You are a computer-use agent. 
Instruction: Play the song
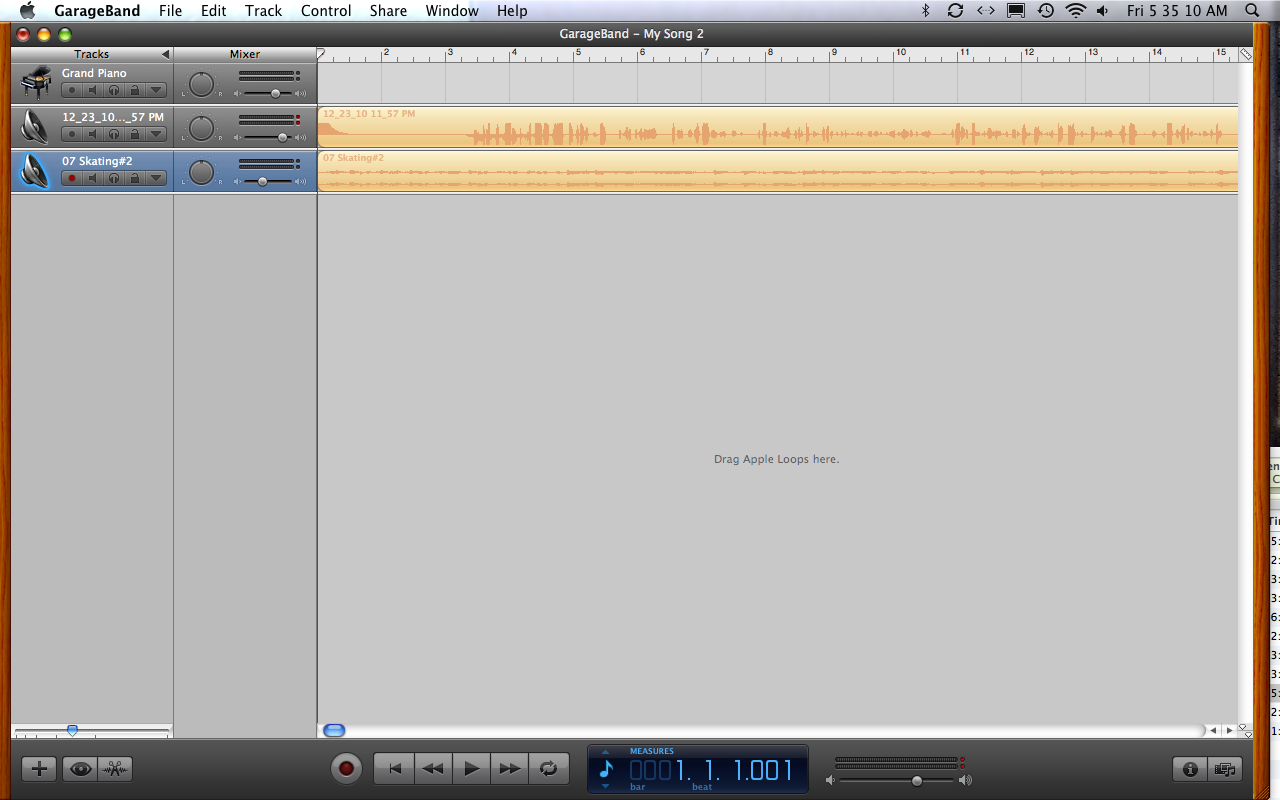[x=471, y=769]
